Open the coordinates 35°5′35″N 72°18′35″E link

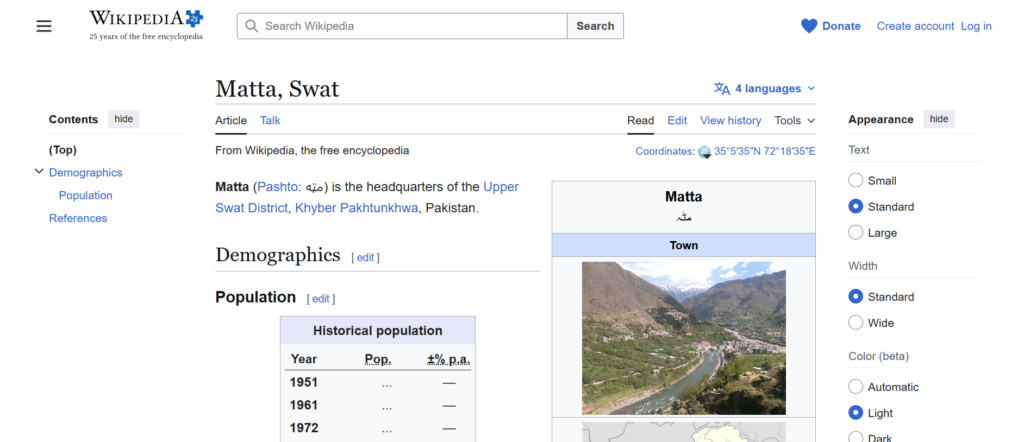pyautogui.click(x=765, y=151)
